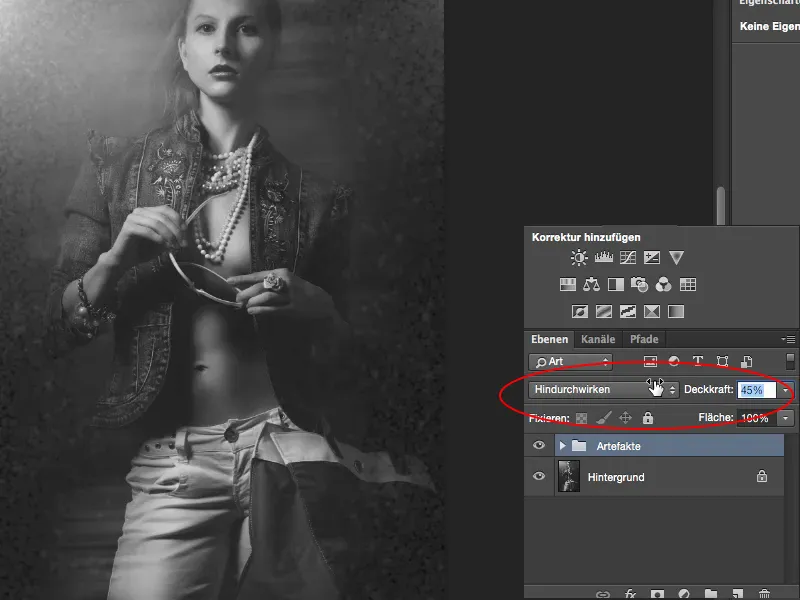Add a Vibrance adjustment (triangle icon)
The height and width of the screenshot is (600, 800).
click(x=676, y=258)
